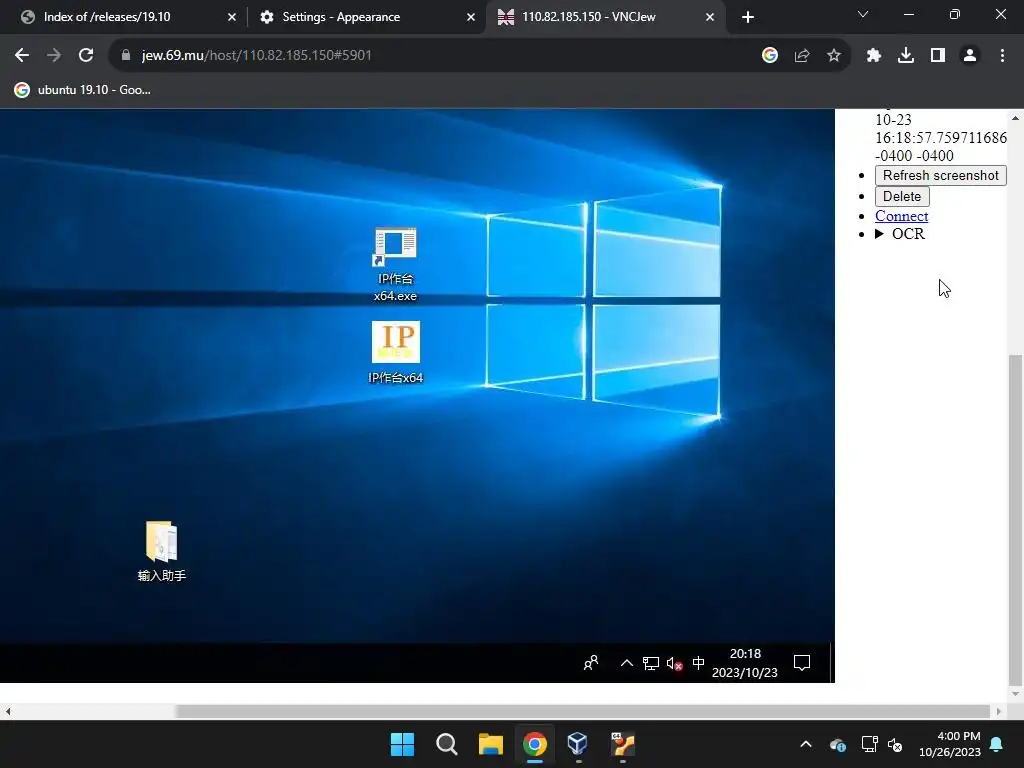Click the tray chevron in remote taskbar
Viewport: 1024px width, 768px height.
(x=626, y=664)
